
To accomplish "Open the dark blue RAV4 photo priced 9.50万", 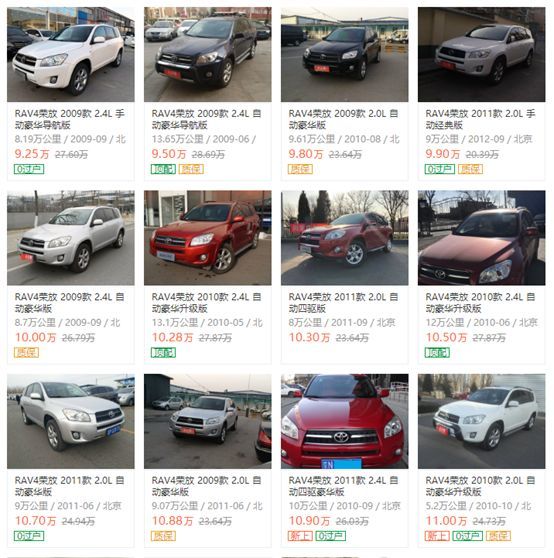I will pyautogui.click(x=207, y=54).
